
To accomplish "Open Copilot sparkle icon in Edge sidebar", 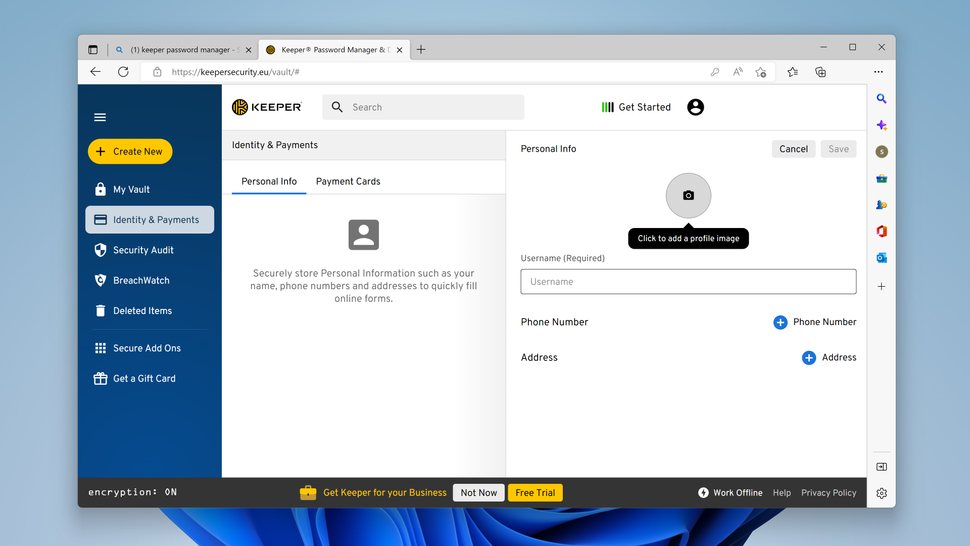I will tap(882, 125).
